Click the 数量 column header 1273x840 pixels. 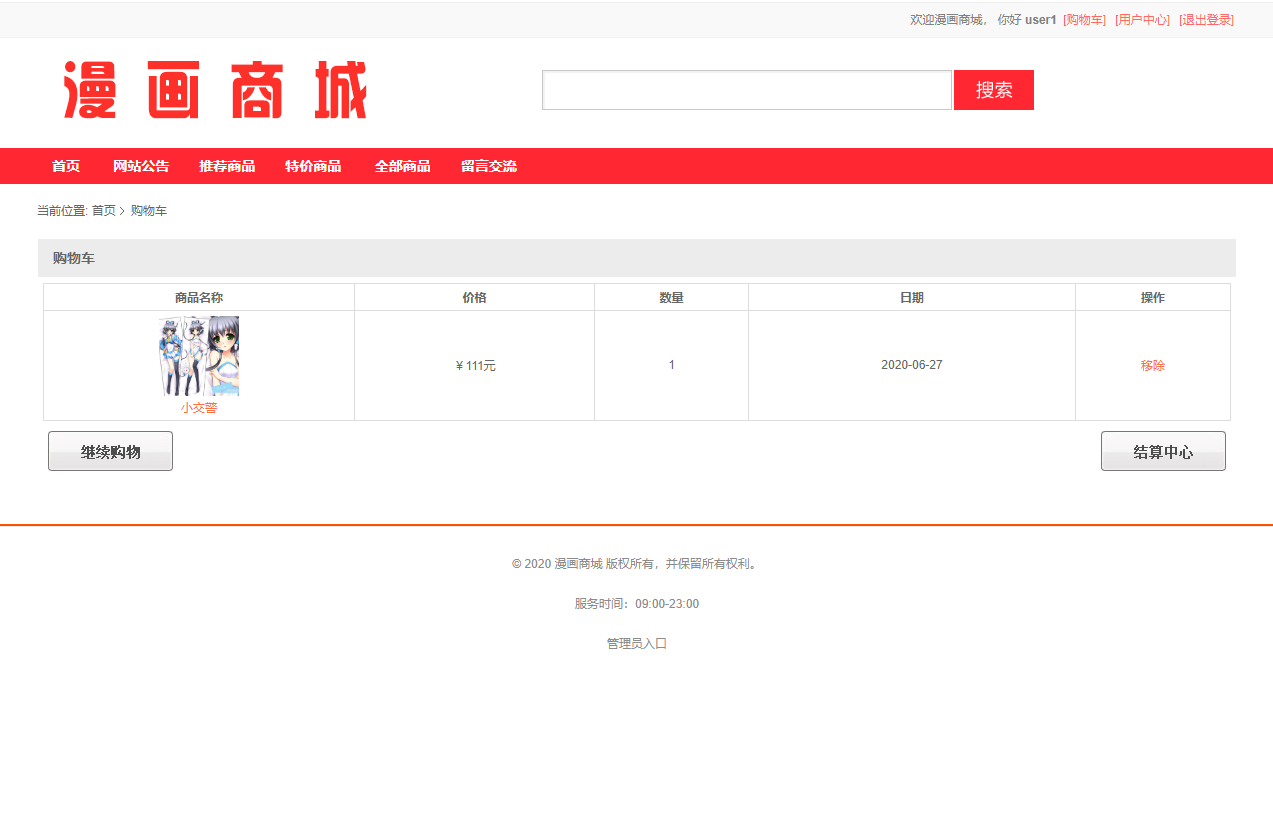point(672,298)
